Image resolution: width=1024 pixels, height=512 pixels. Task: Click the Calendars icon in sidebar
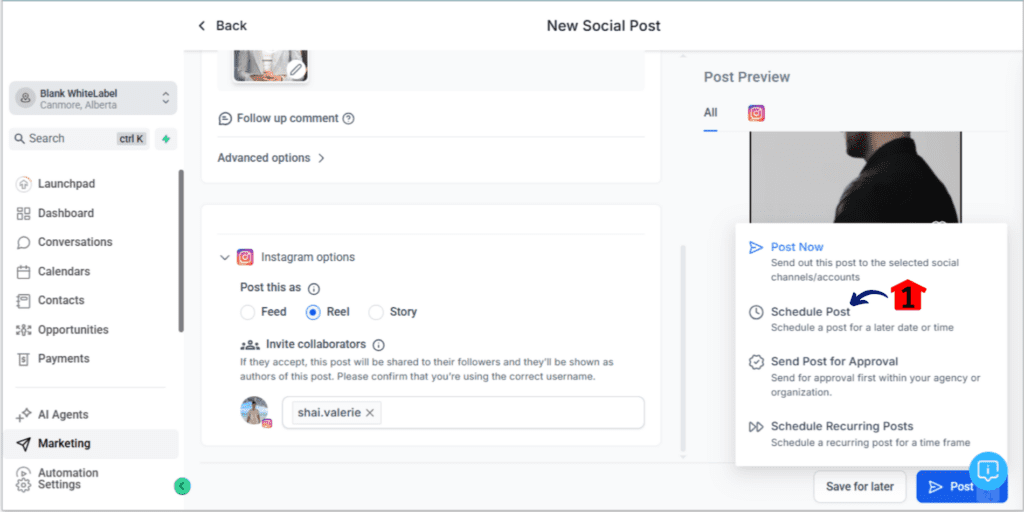click(24, 272)
